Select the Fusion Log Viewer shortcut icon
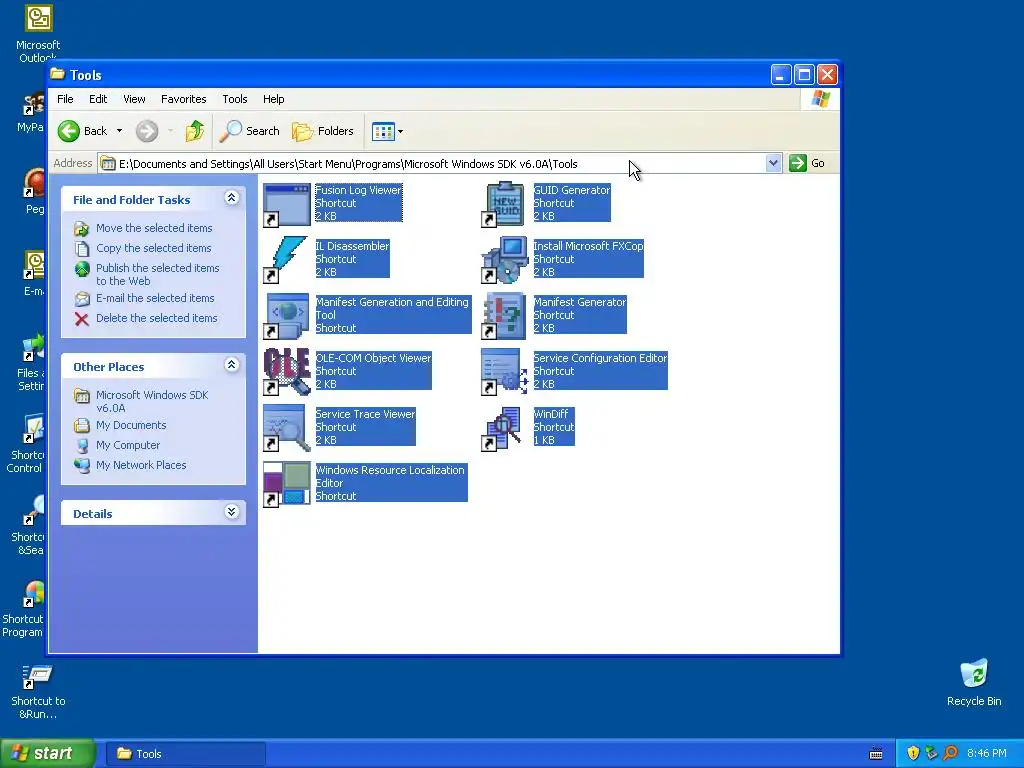 pos(287,204)
